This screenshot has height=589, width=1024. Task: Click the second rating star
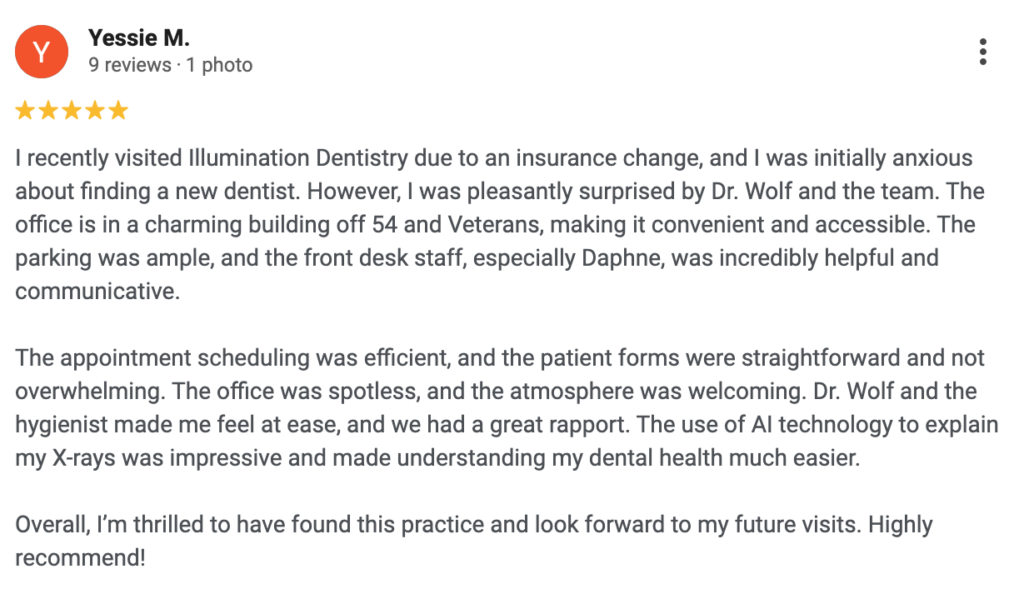[x=48, y=110]
